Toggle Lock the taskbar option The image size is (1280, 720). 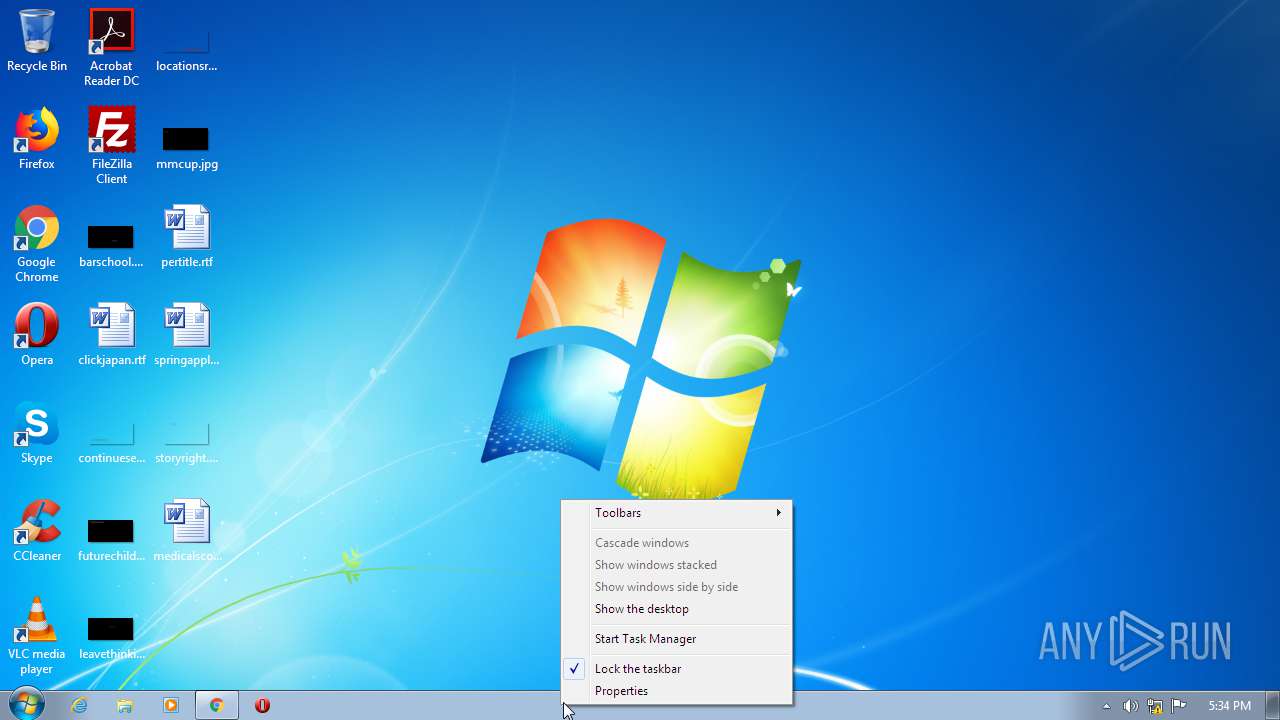tap(677, 669)
